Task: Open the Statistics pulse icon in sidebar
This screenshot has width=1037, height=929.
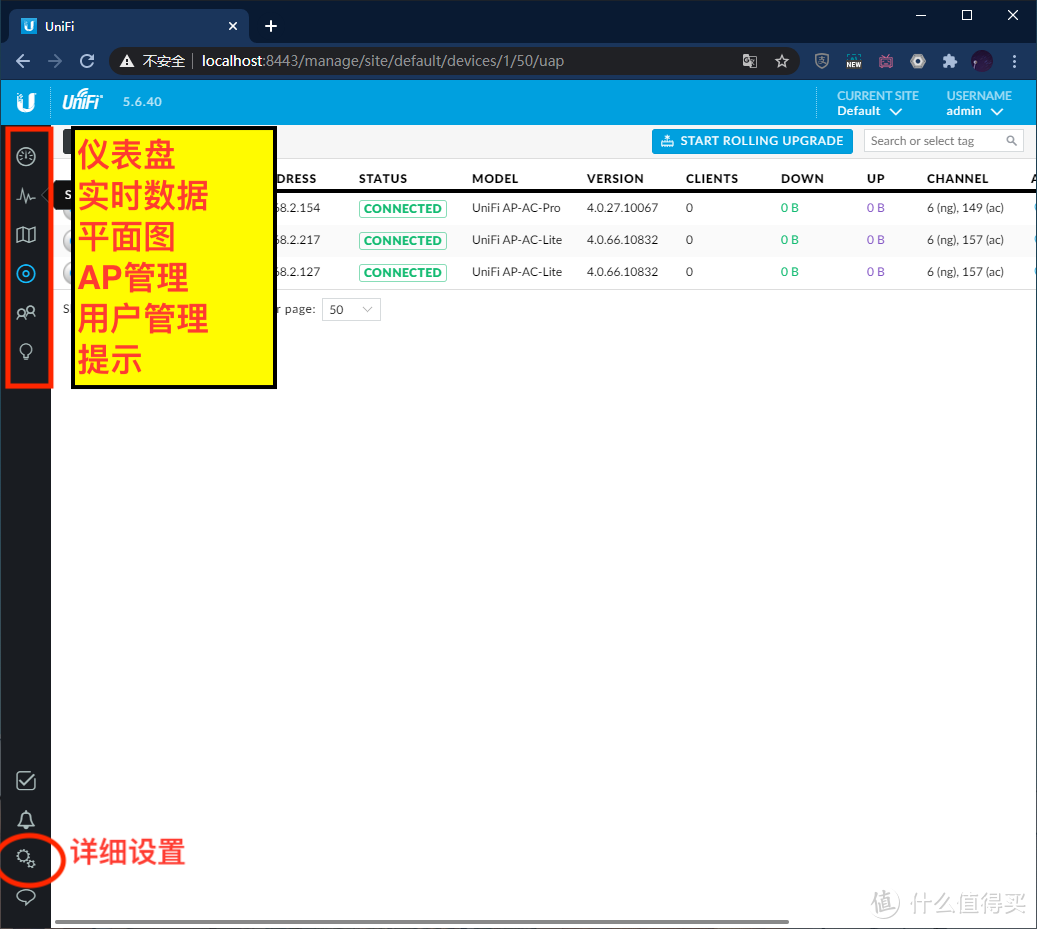Action: point(26,196)
